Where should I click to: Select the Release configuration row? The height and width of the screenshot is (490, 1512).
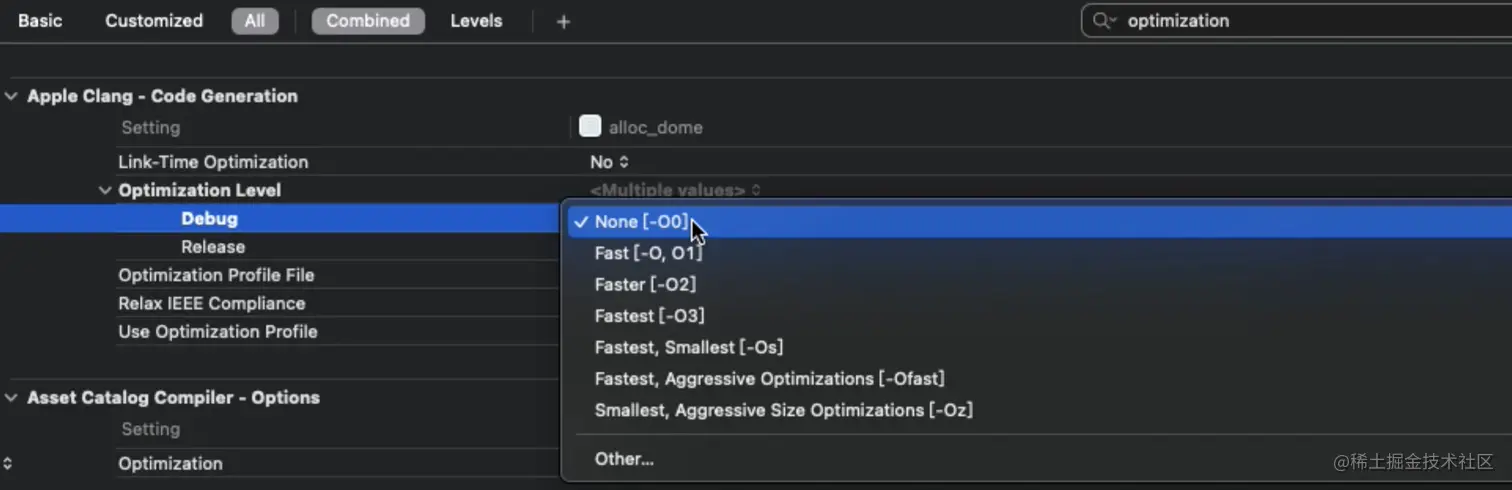213,247
